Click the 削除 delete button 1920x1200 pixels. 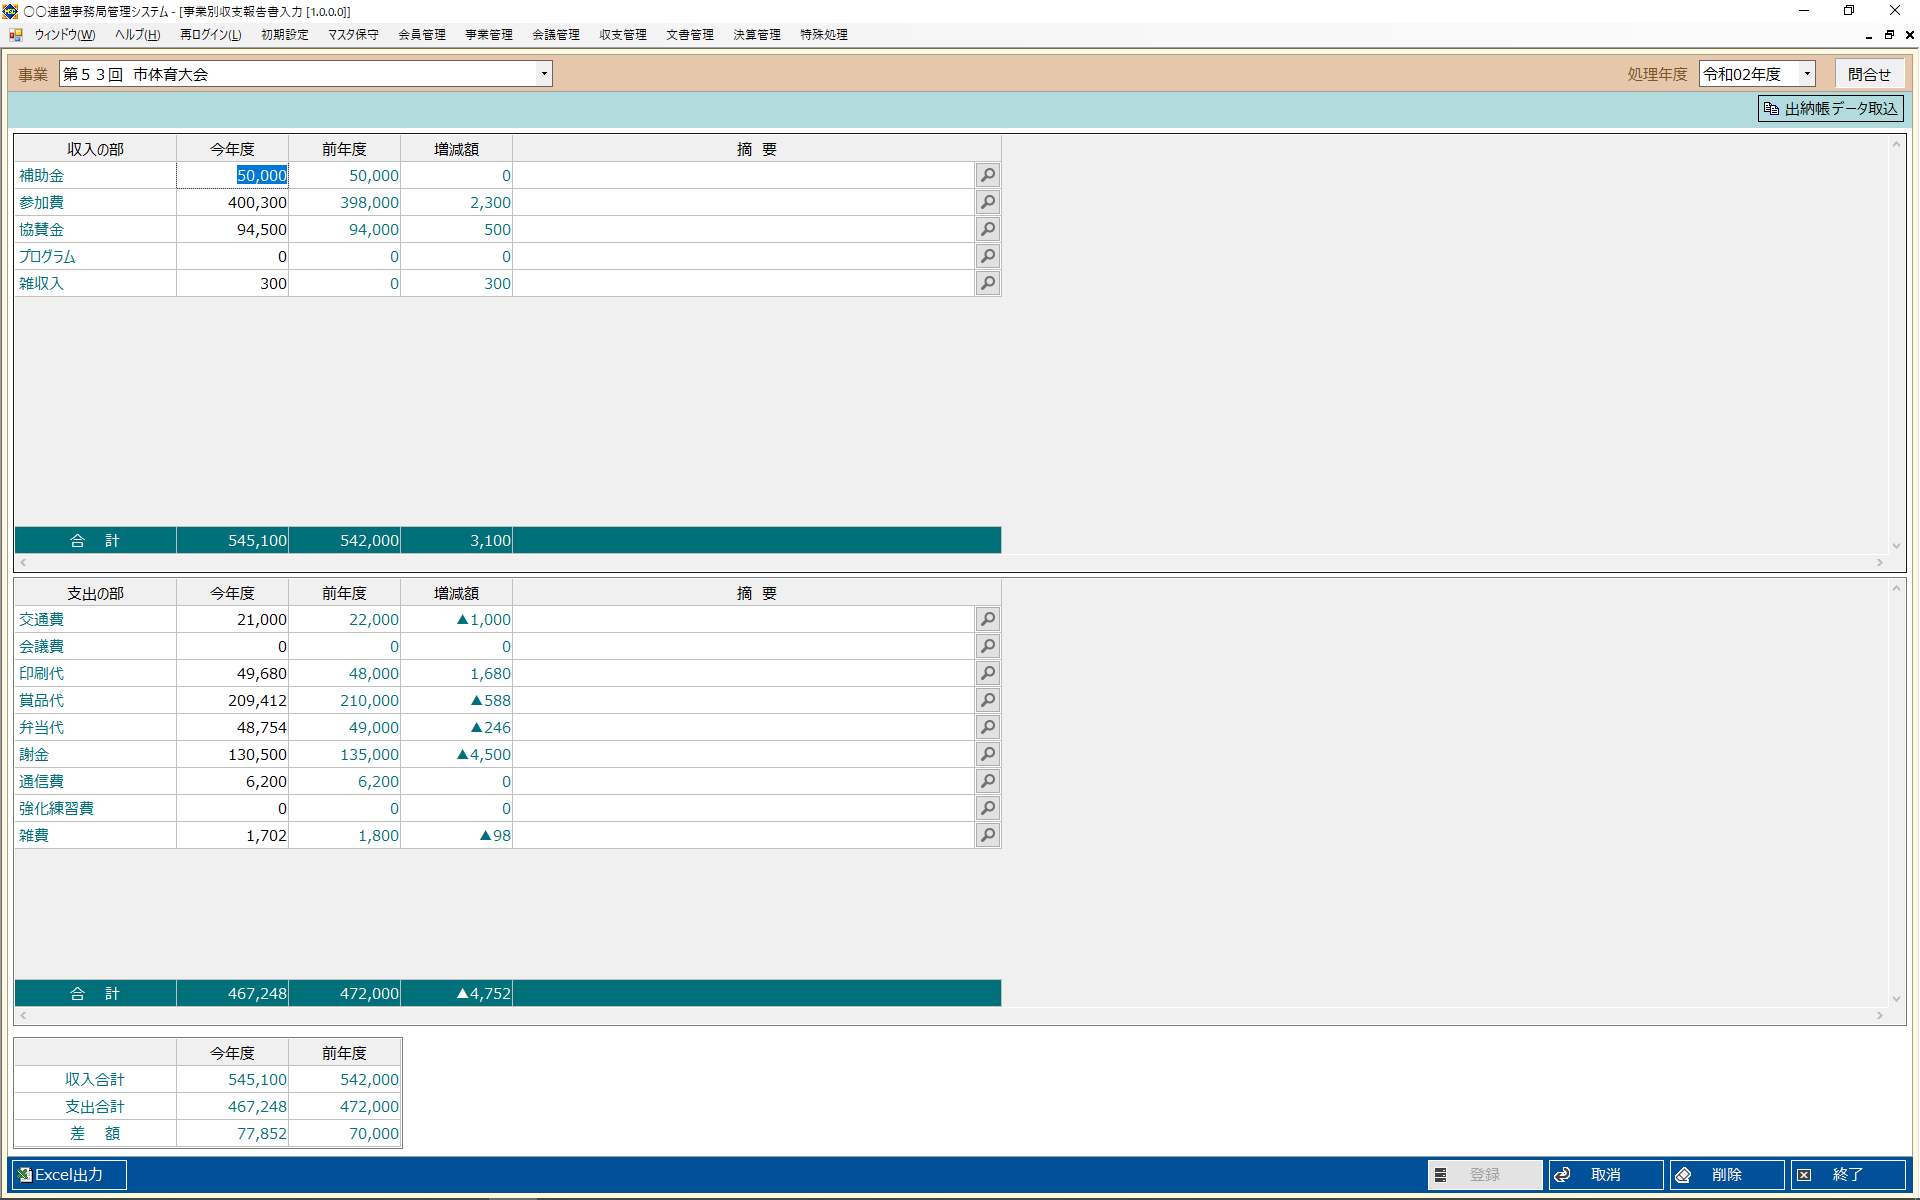tap(1726, 1174)
